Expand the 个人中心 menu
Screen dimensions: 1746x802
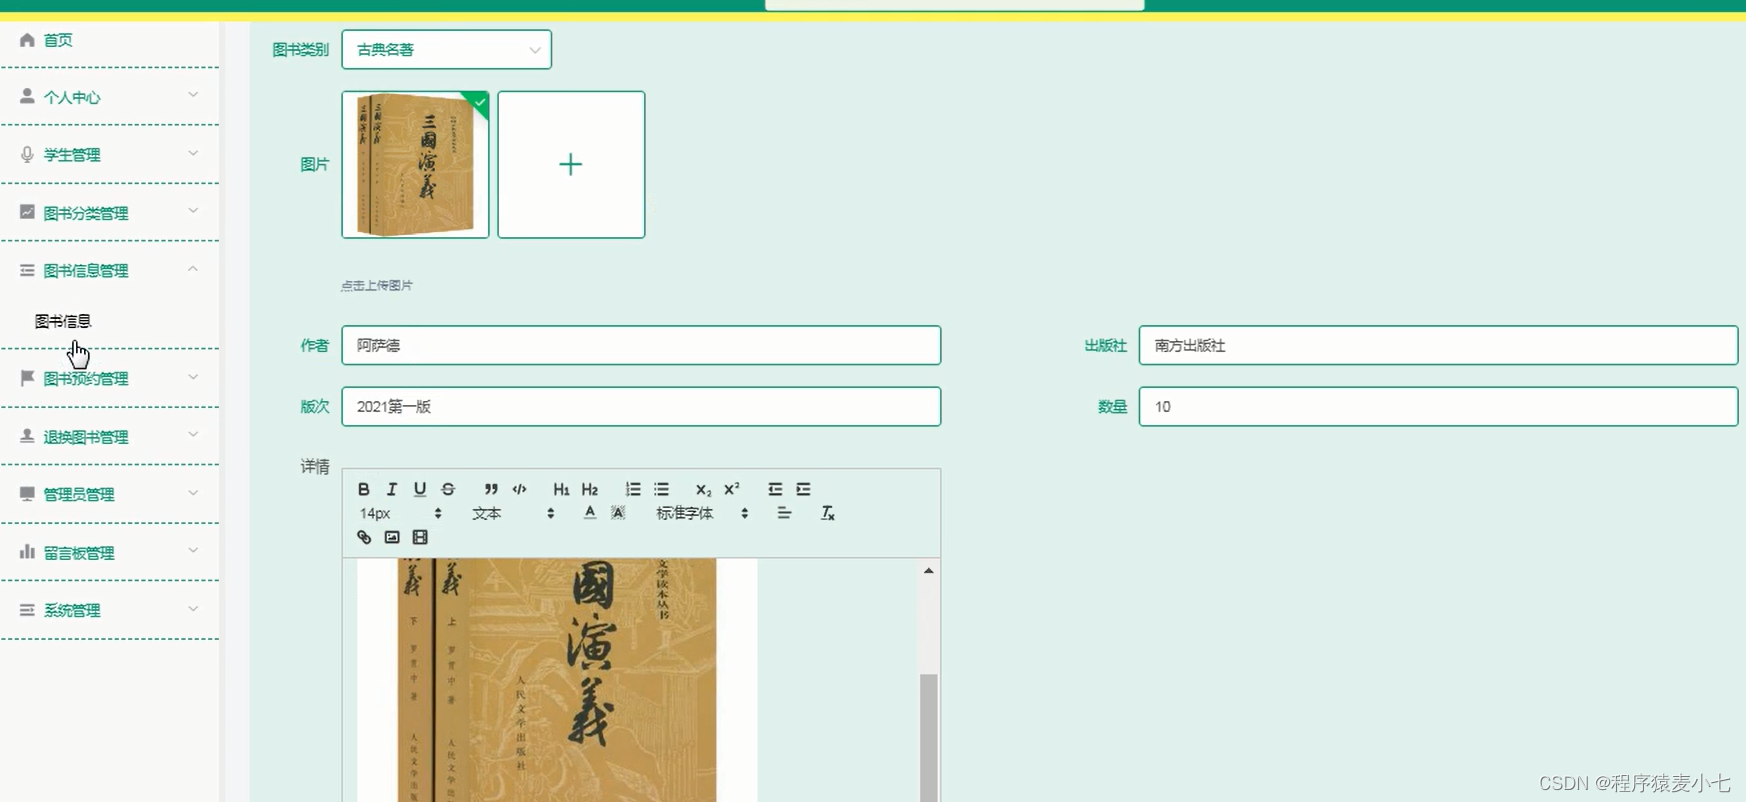[110, 96]
